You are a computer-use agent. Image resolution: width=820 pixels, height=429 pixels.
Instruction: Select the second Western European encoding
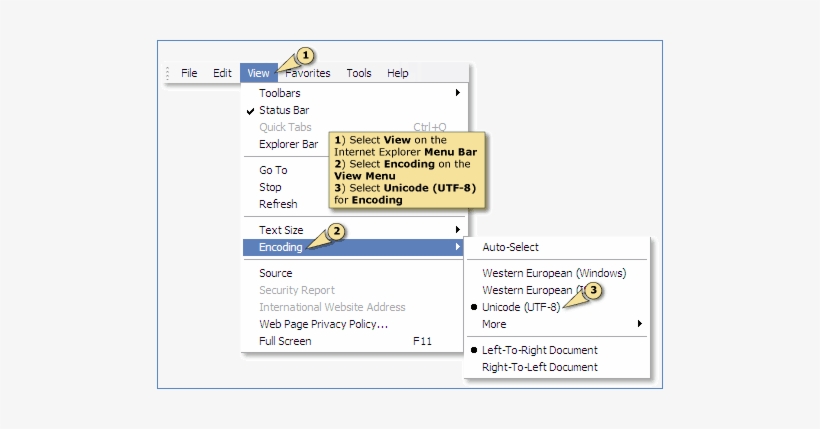(x=557, y=290)
